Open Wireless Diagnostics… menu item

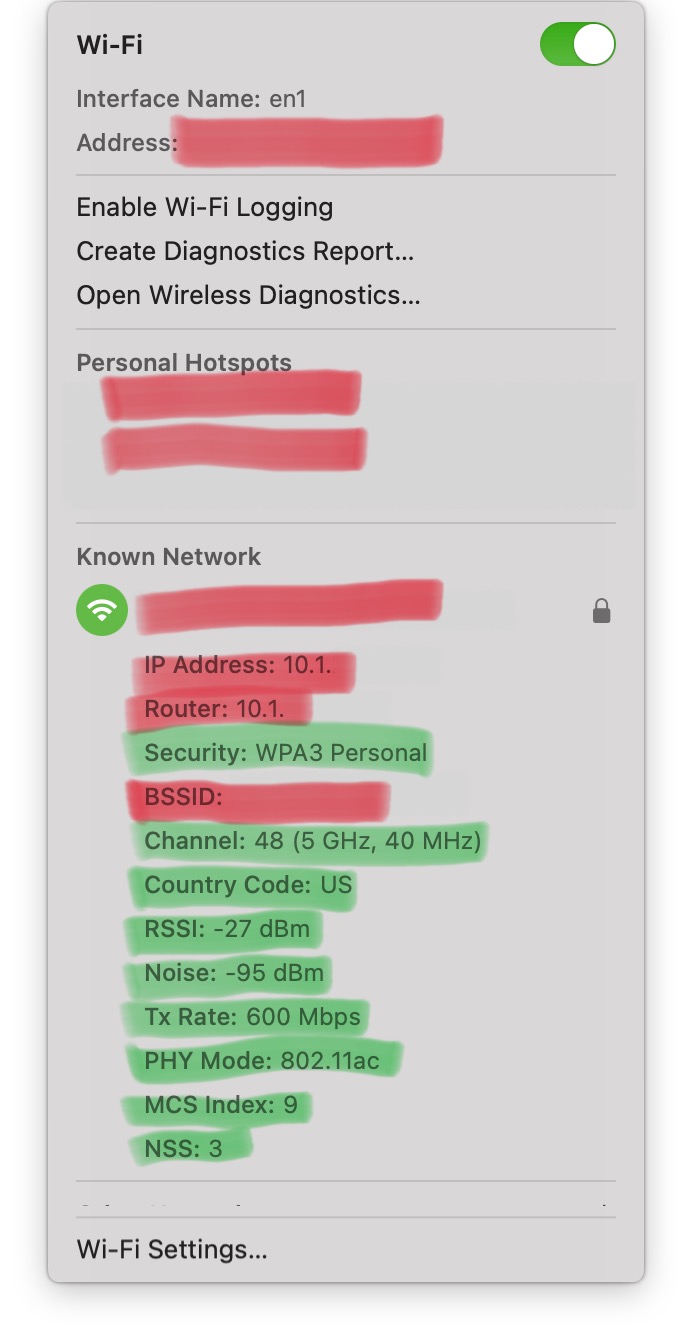[x=248, y=295]
